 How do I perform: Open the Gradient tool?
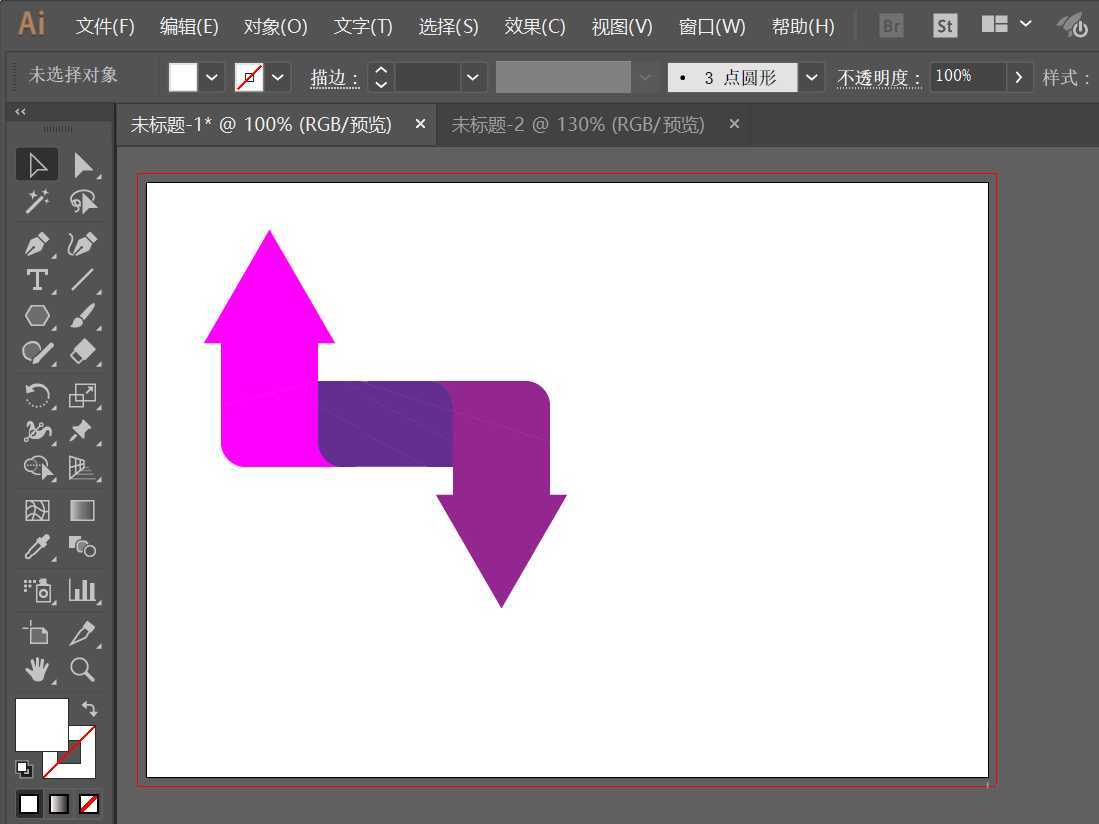[x=84, y=510]
